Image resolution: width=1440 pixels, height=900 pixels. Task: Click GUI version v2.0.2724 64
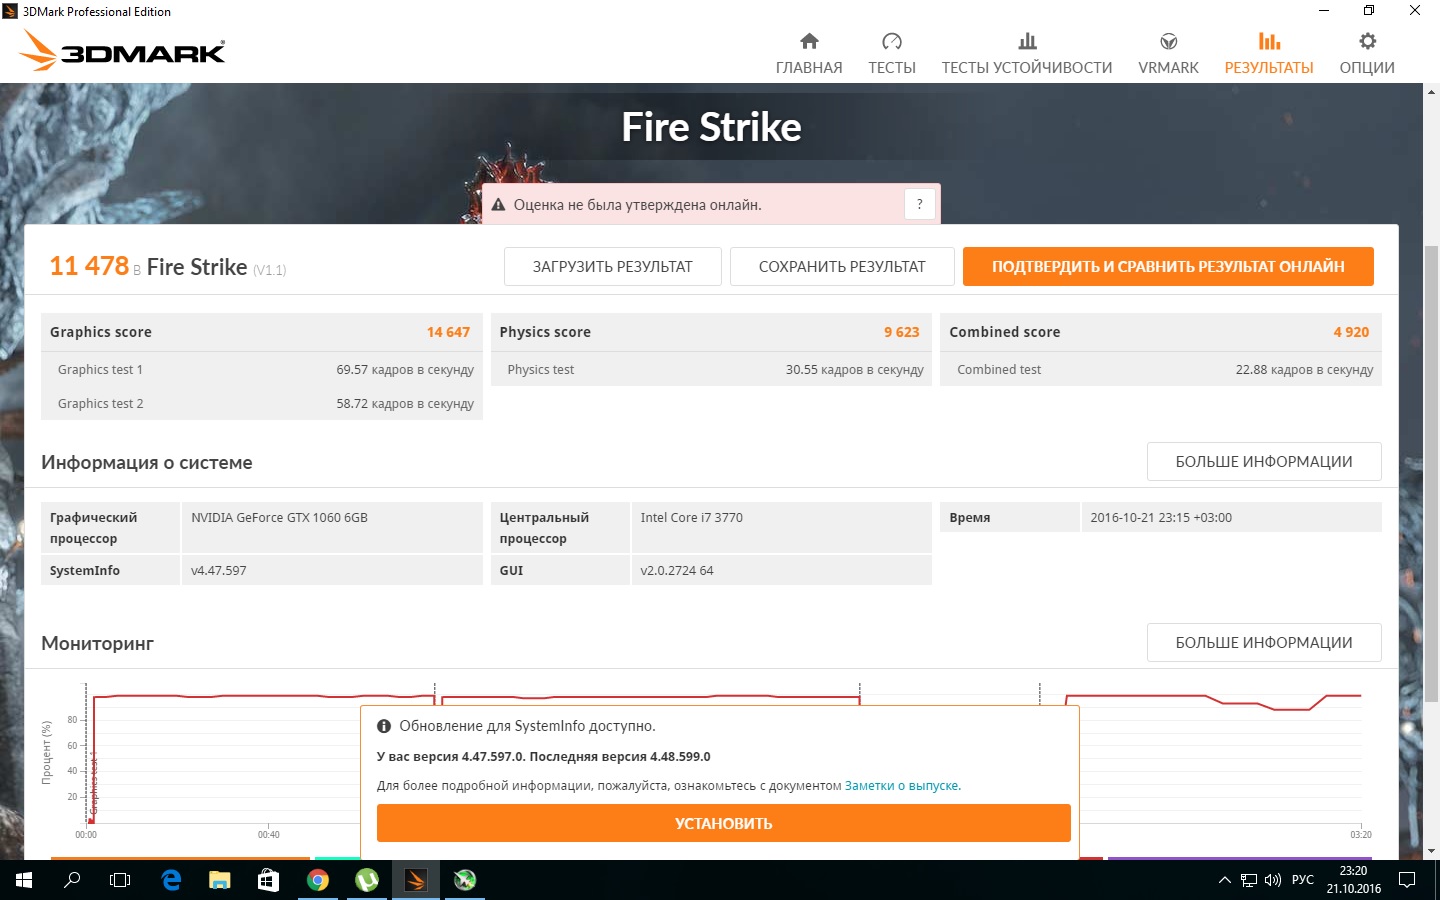point(677,571)
